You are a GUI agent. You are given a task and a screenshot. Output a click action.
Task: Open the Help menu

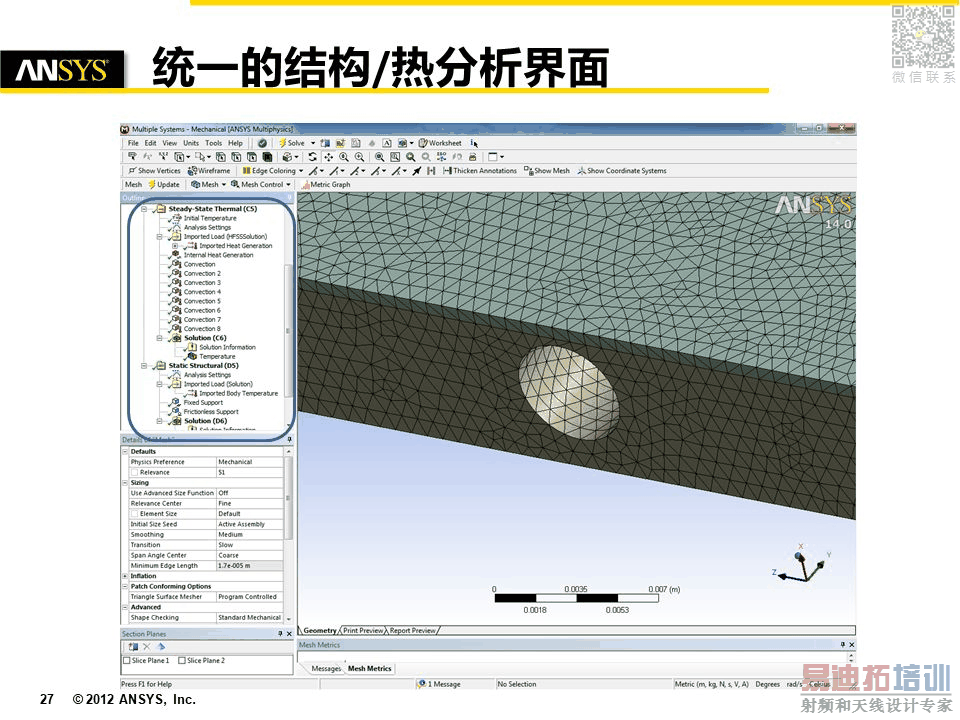click(x=236, y=143)
